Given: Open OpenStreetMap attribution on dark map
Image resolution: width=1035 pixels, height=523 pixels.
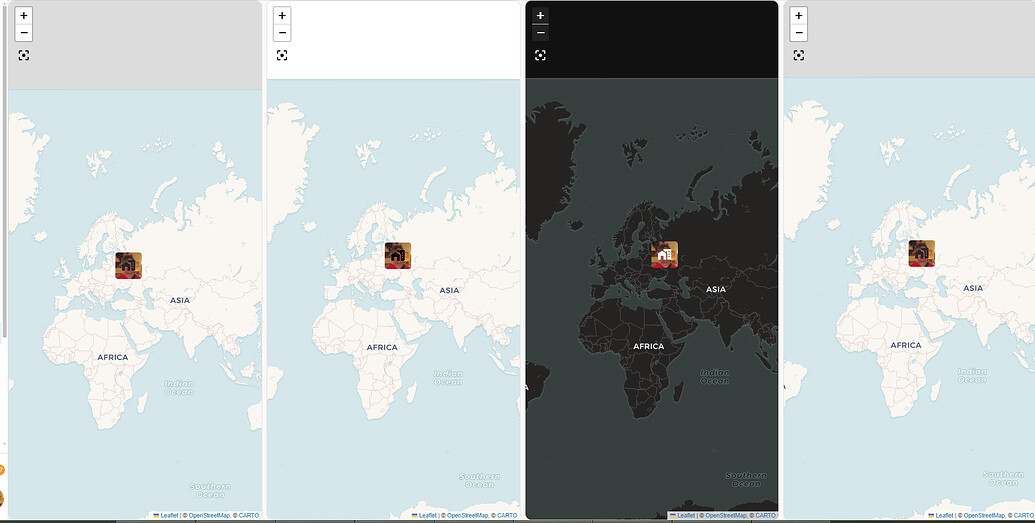Looking at the screenshot, I should click(x=726, y=515).
